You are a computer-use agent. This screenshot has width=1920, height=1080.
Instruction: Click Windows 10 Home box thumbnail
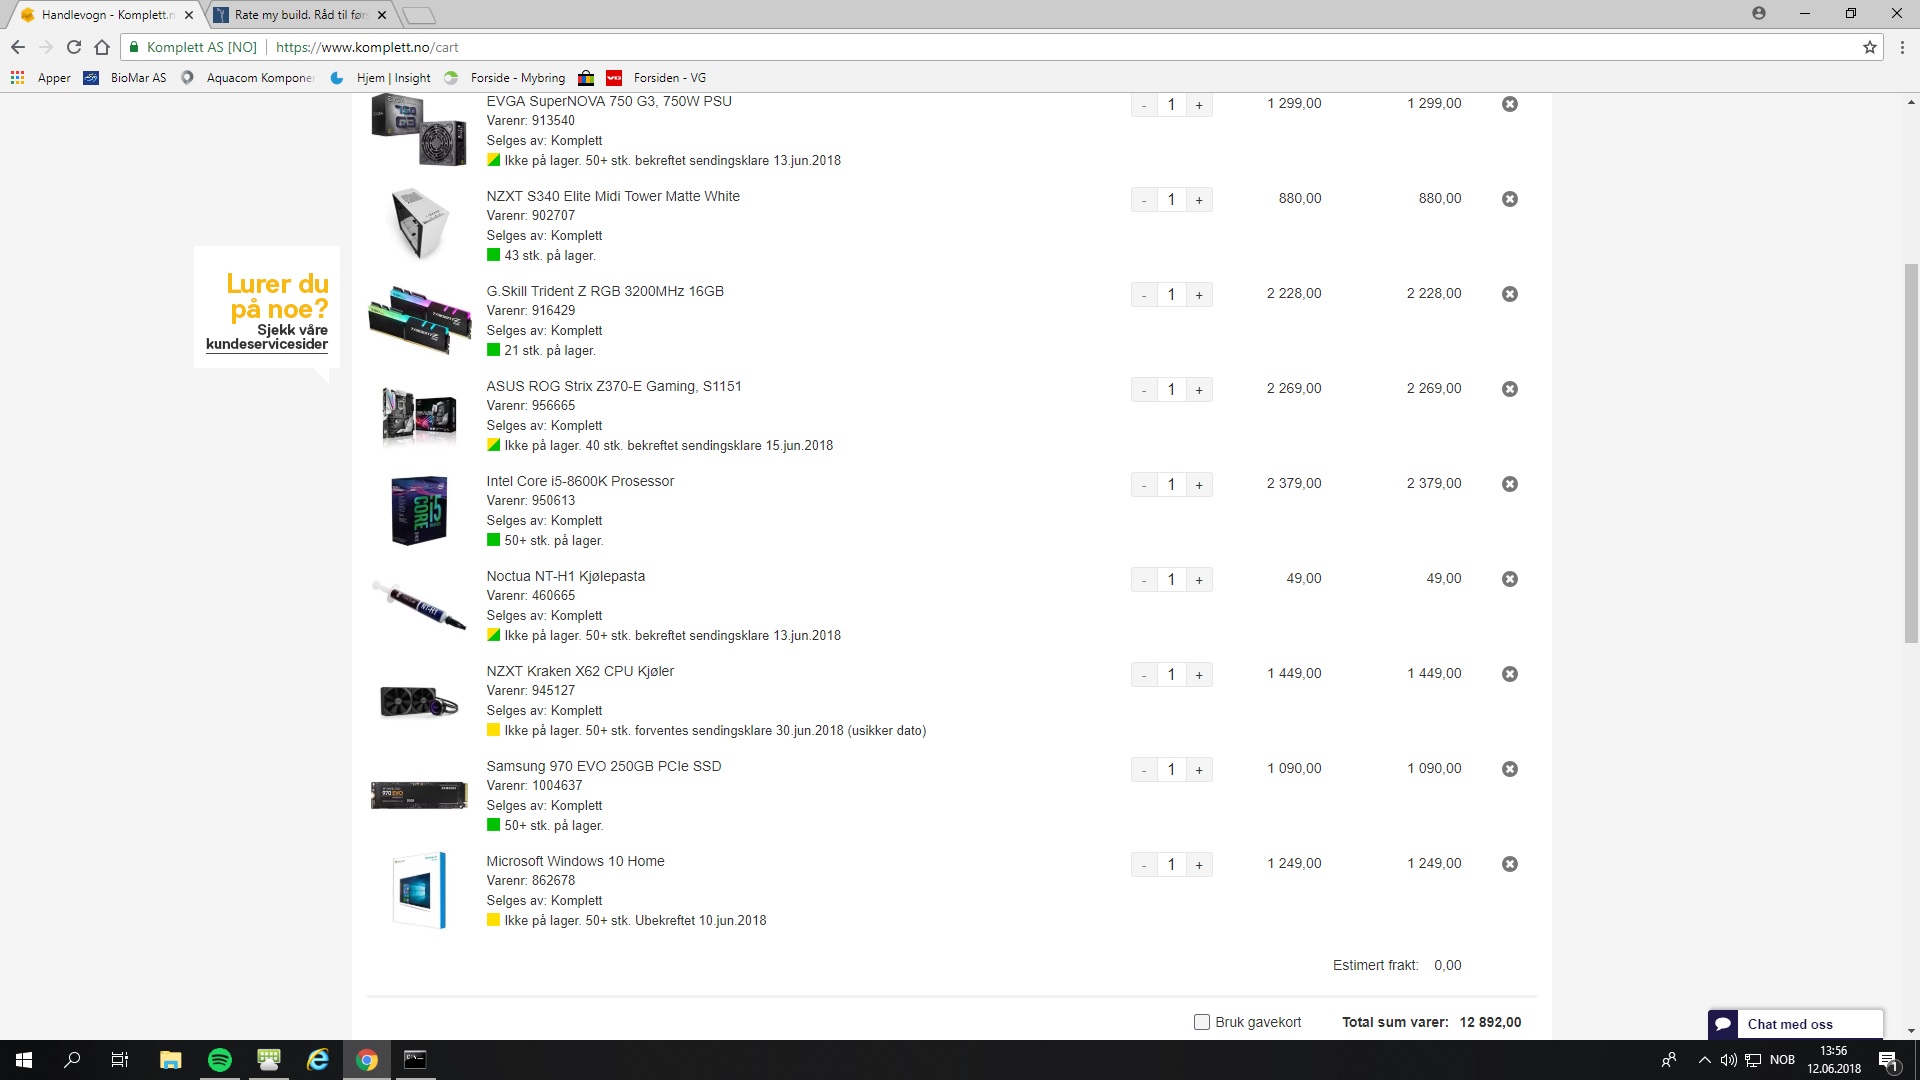419,890
